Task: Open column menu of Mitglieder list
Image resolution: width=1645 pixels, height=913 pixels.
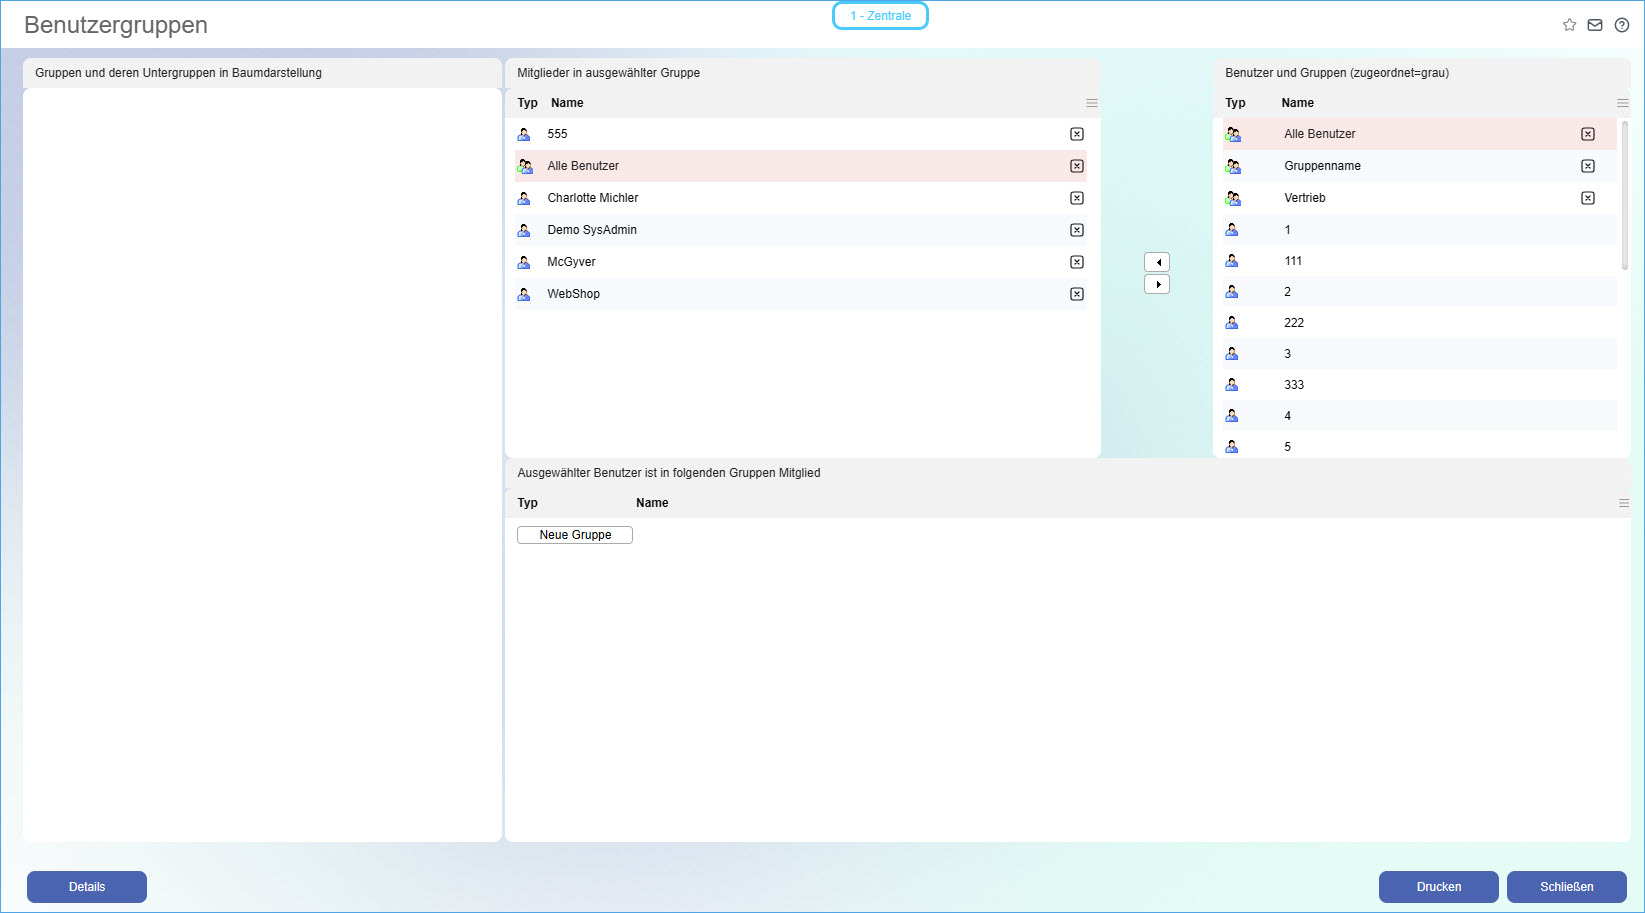Action: click(x=1092, y=103)
